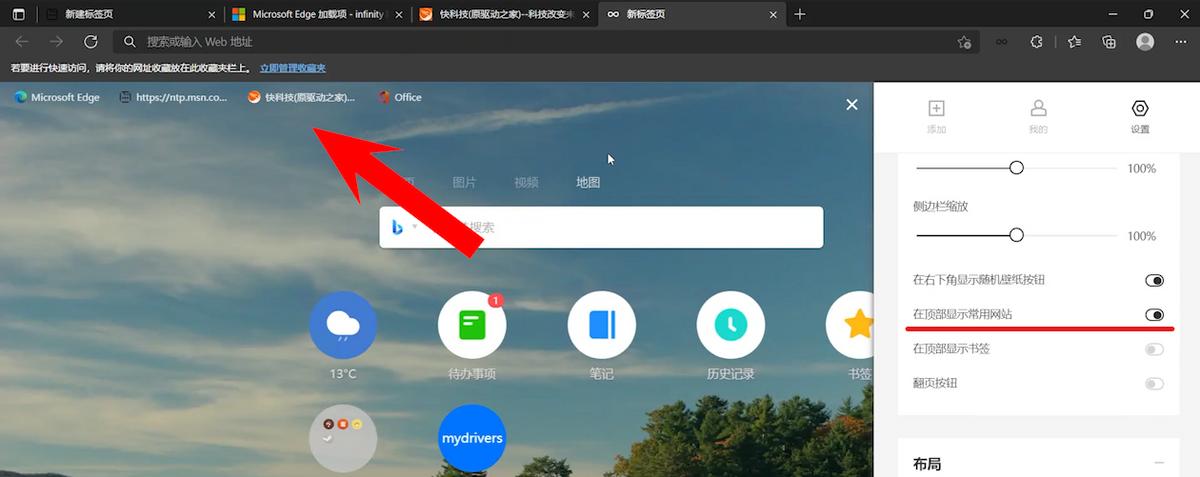The image size is (1200, 477).
Task: Select the active 新标签页 tab
Action: pyautogui.click(x=690, y=14)
